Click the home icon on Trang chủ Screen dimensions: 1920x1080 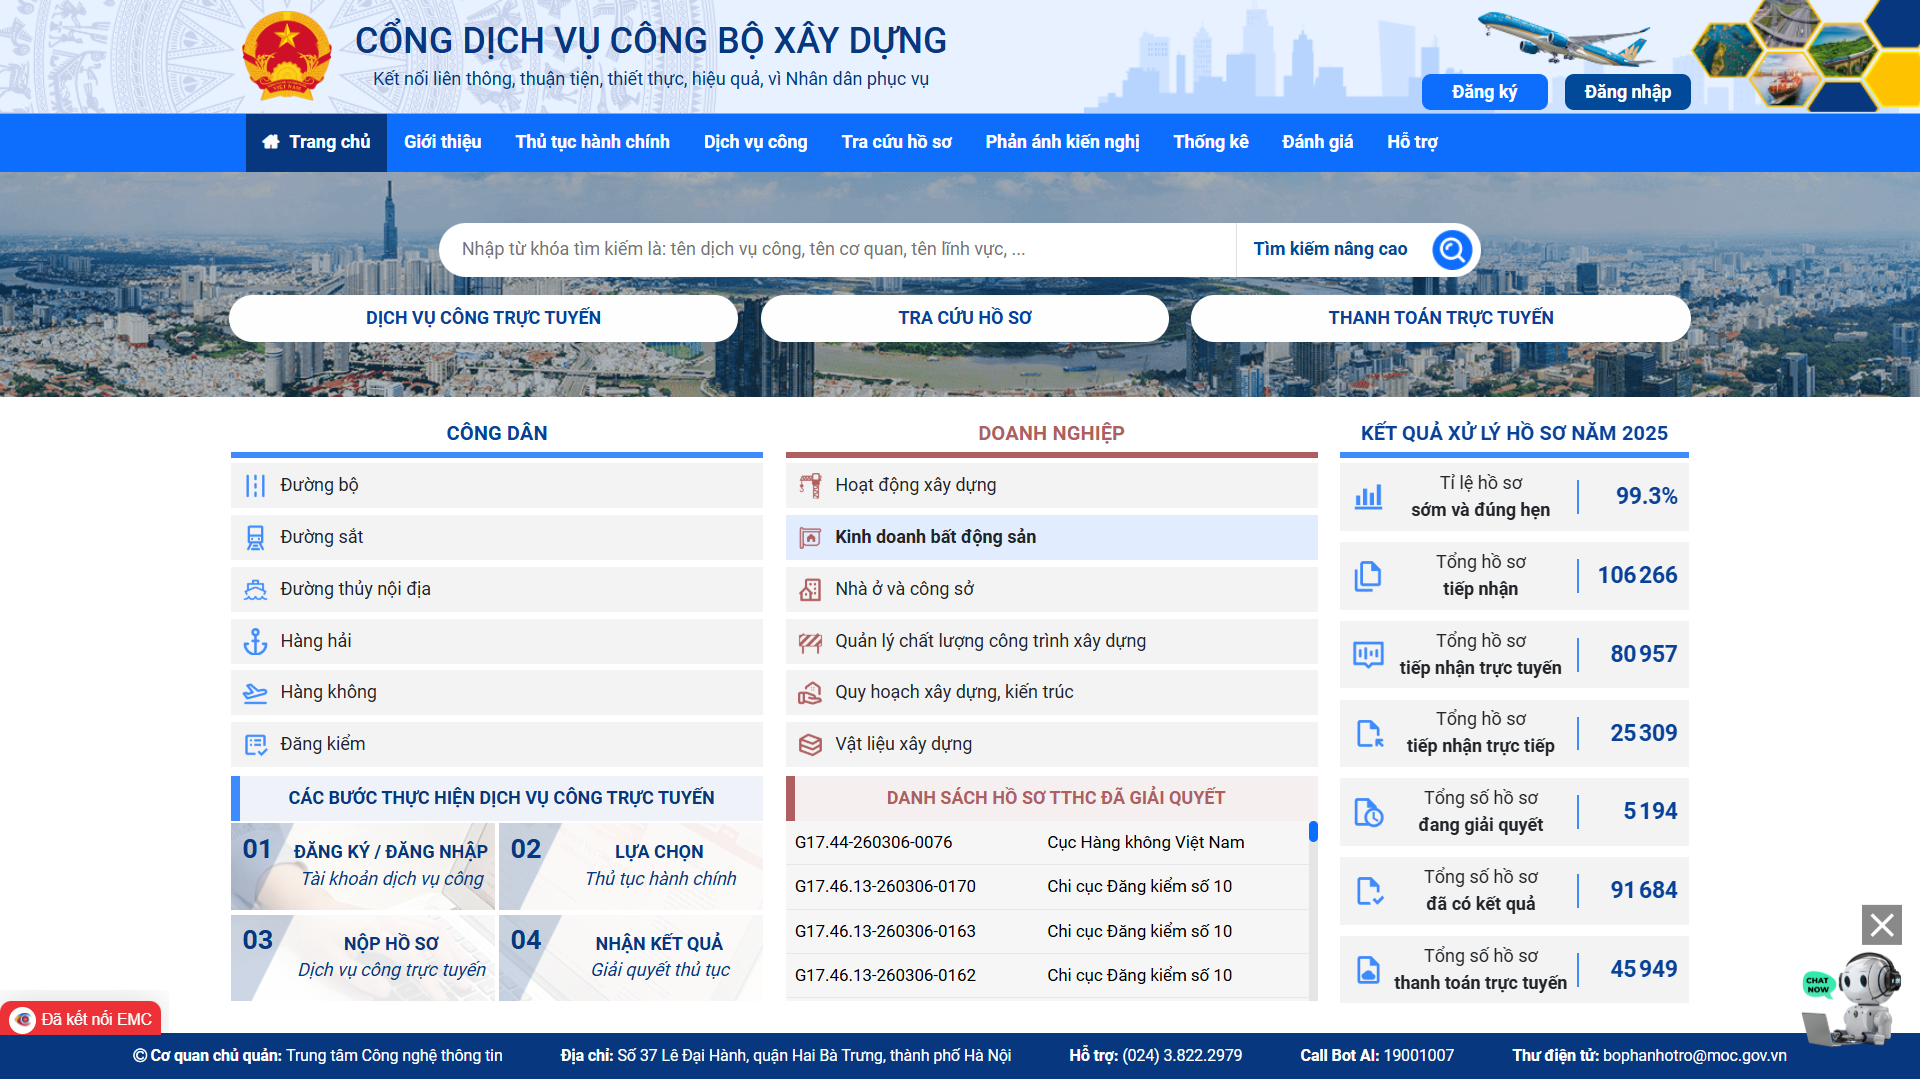(270, 142)
